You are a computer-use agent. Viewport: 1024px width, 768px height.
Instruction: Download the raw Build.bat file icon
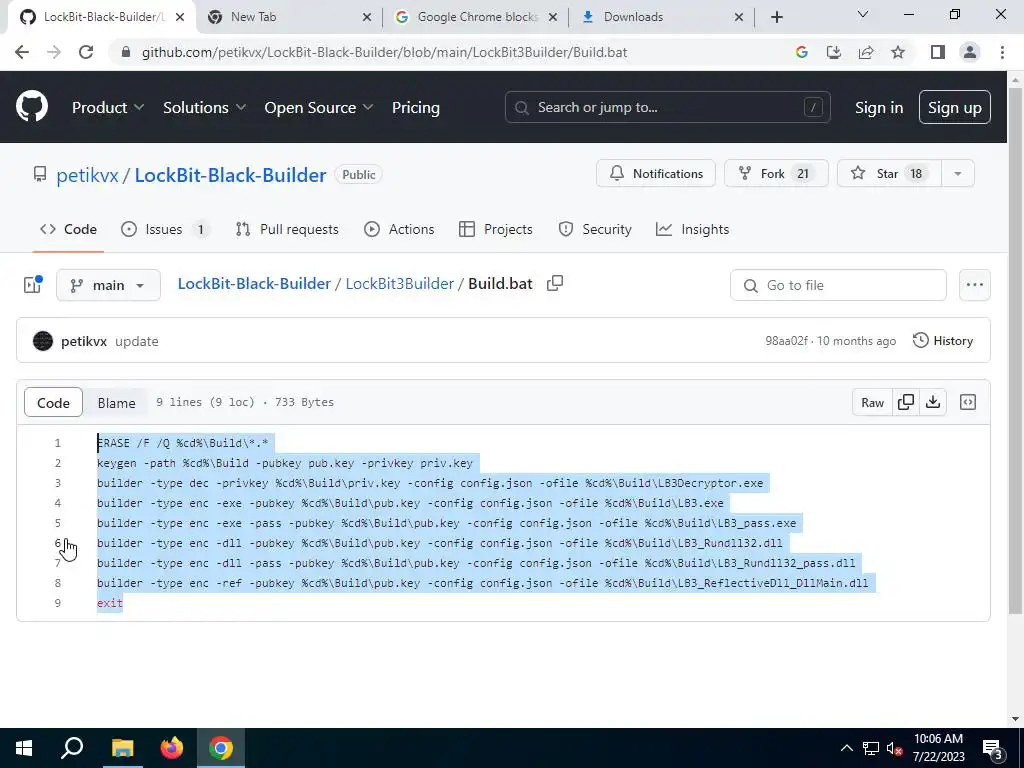pyautogui.click(x=933, y=402)
